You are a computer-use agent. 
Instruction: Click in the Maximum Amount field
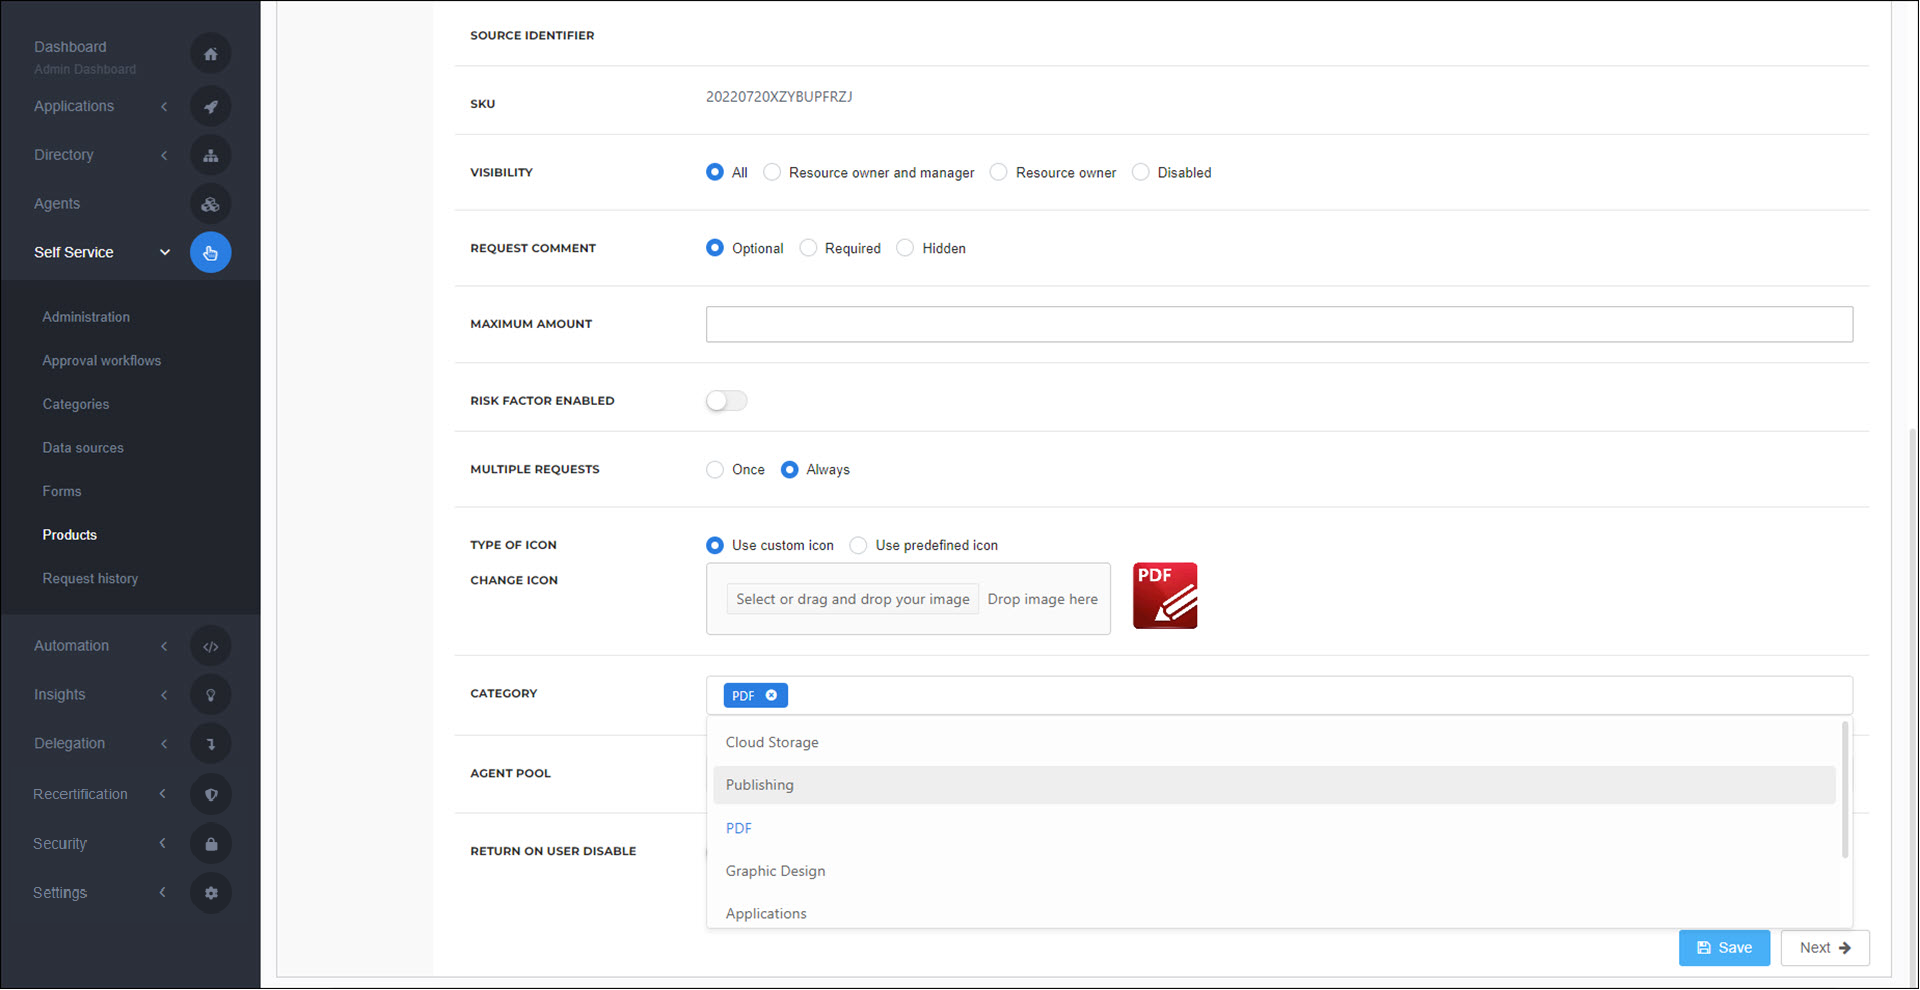pos(1278,324)
